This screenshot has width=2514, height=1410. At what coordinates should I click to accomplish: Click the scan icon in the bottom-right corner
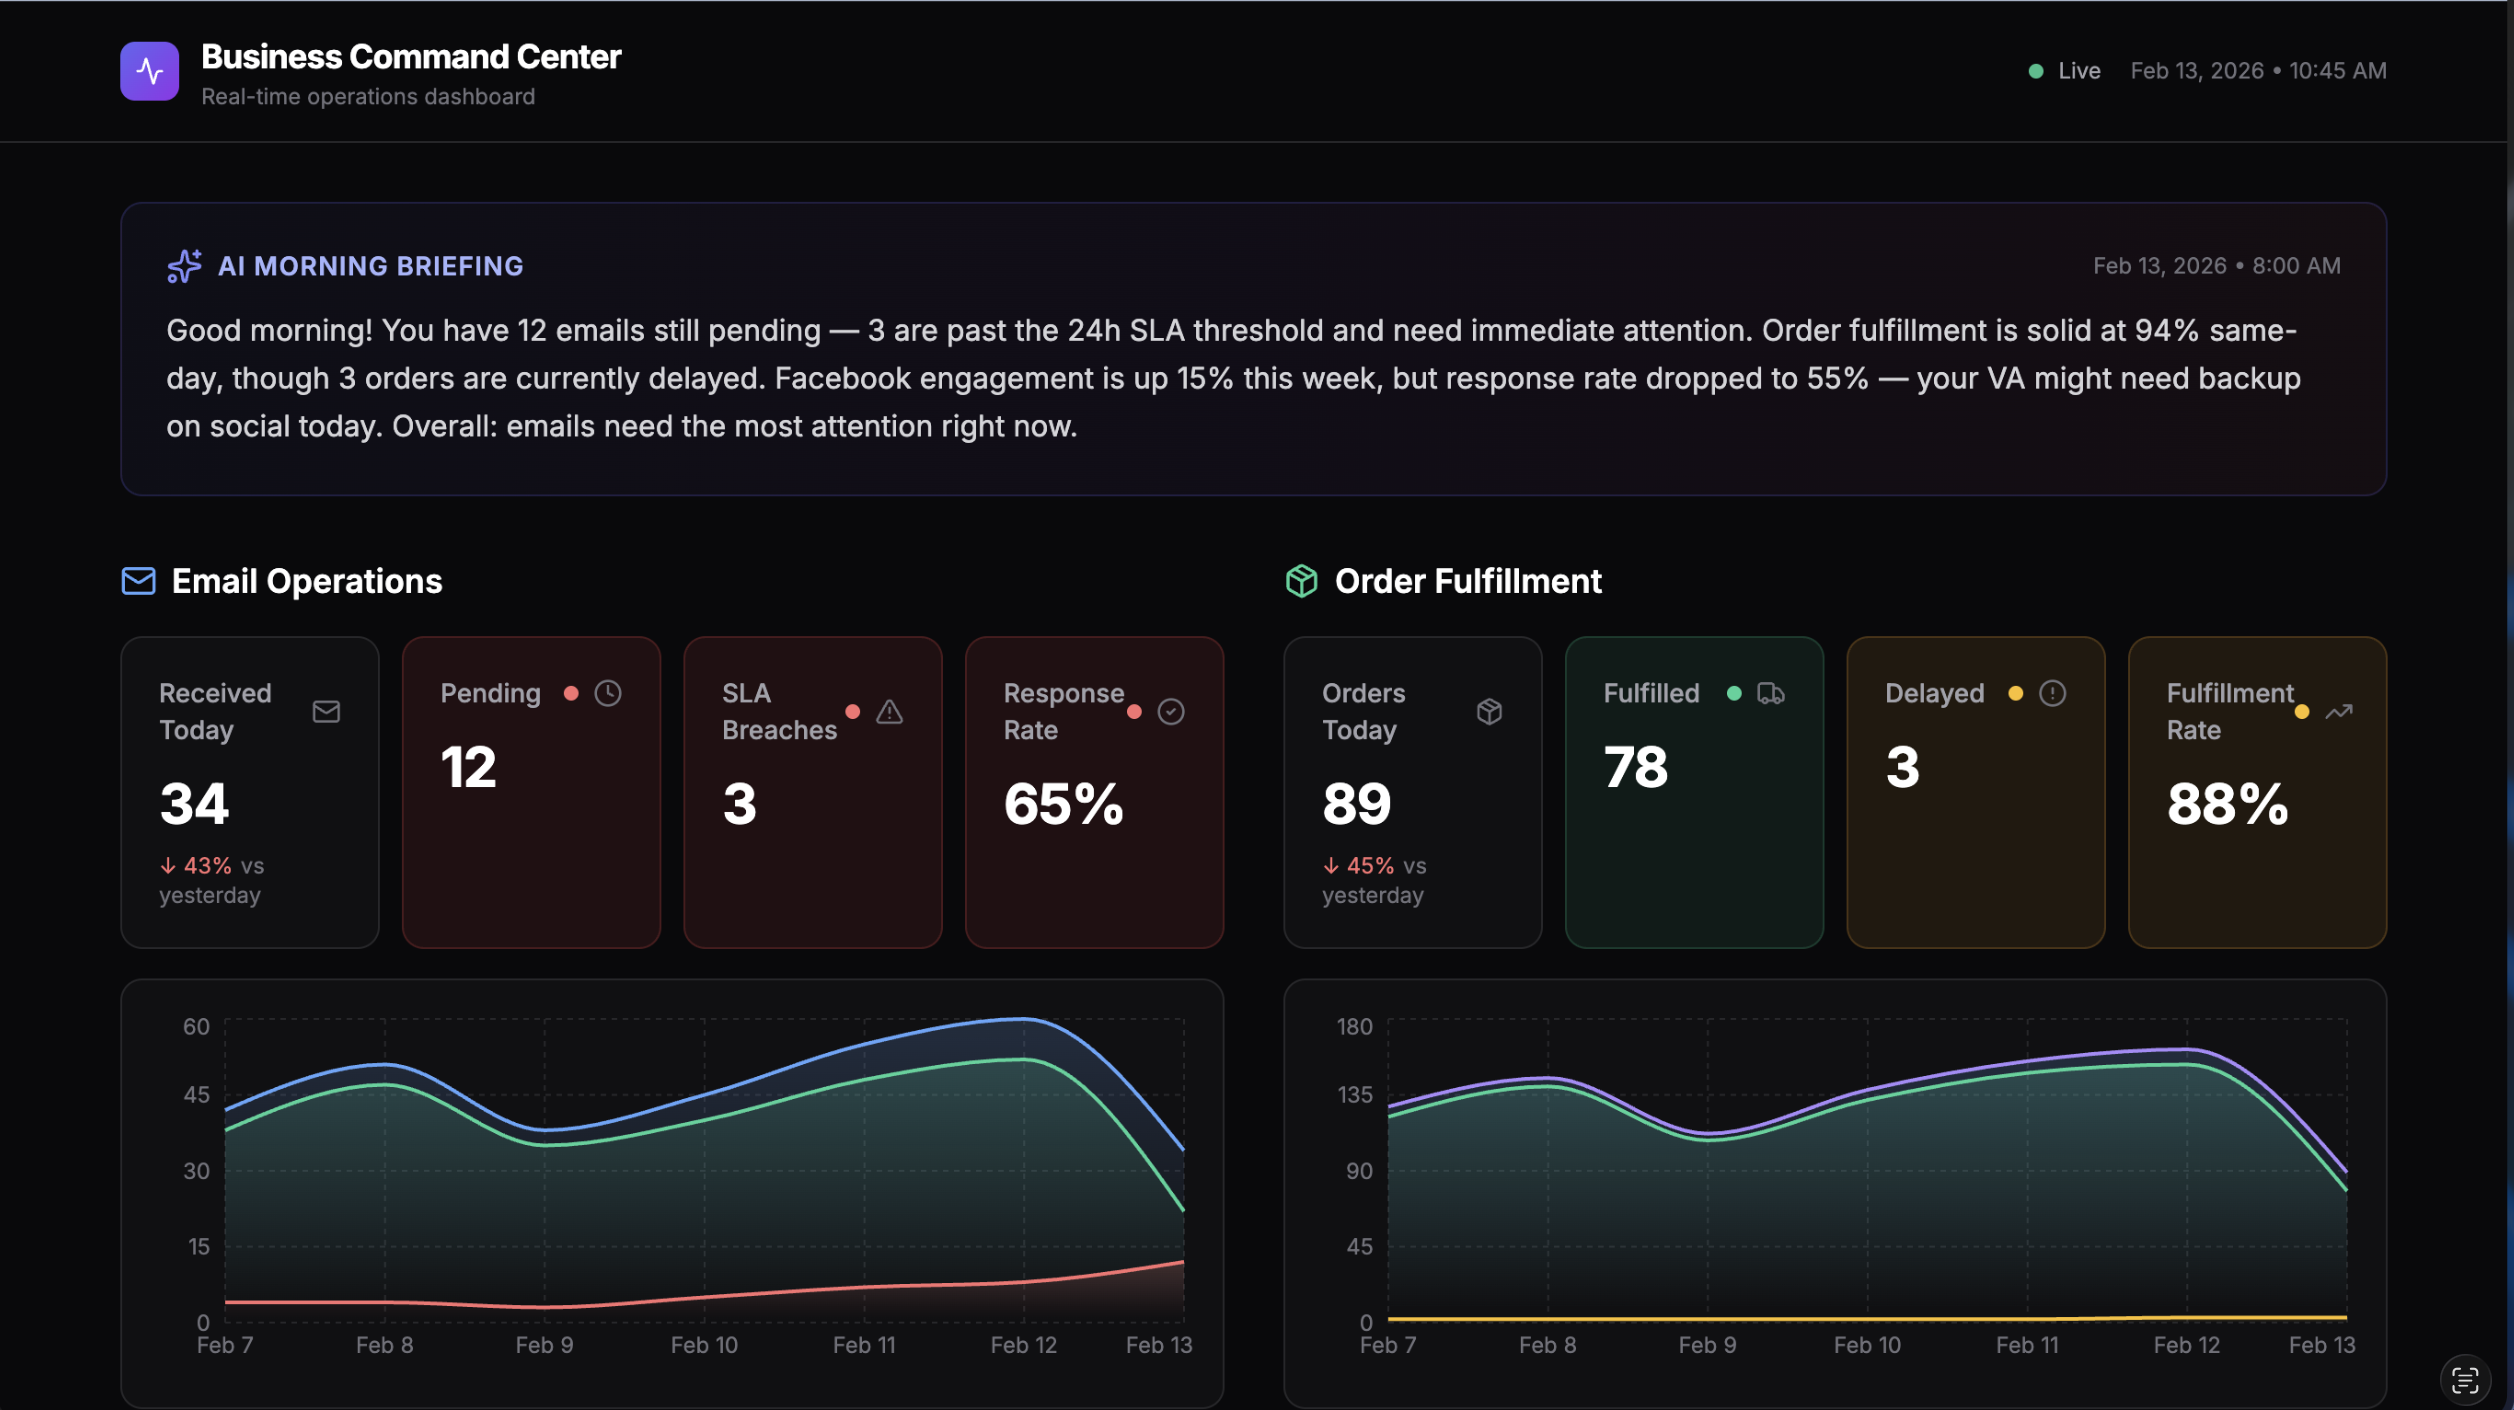2465,1379
